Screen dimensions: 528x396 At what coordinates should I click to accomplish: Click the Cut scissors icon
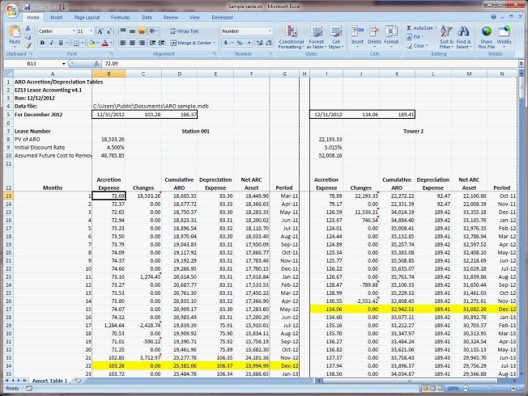pos(28,29)
